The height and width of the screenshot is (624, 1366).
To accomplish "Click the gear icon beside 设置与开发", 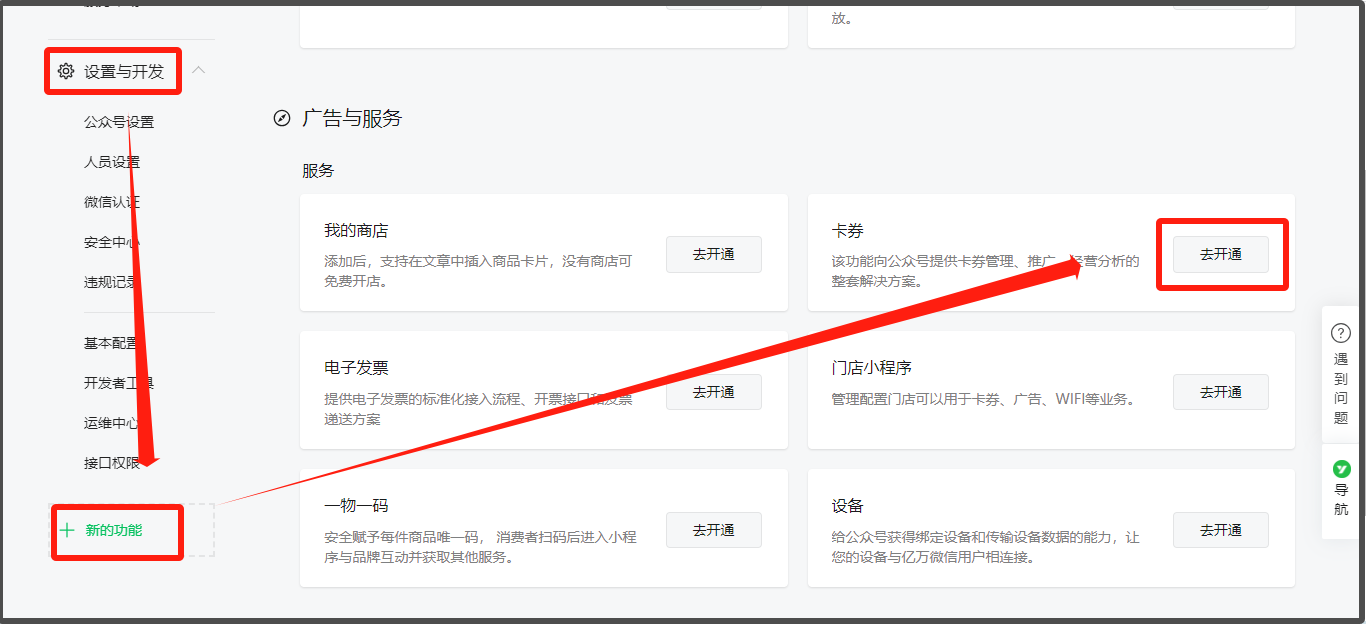I will click(66, 71).
